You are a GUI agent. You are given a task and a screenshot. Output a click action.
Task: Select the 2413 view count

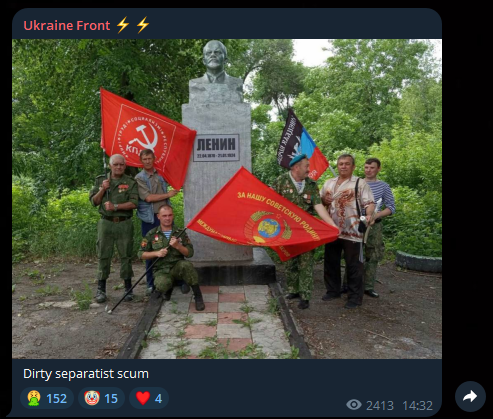[380, 406]
